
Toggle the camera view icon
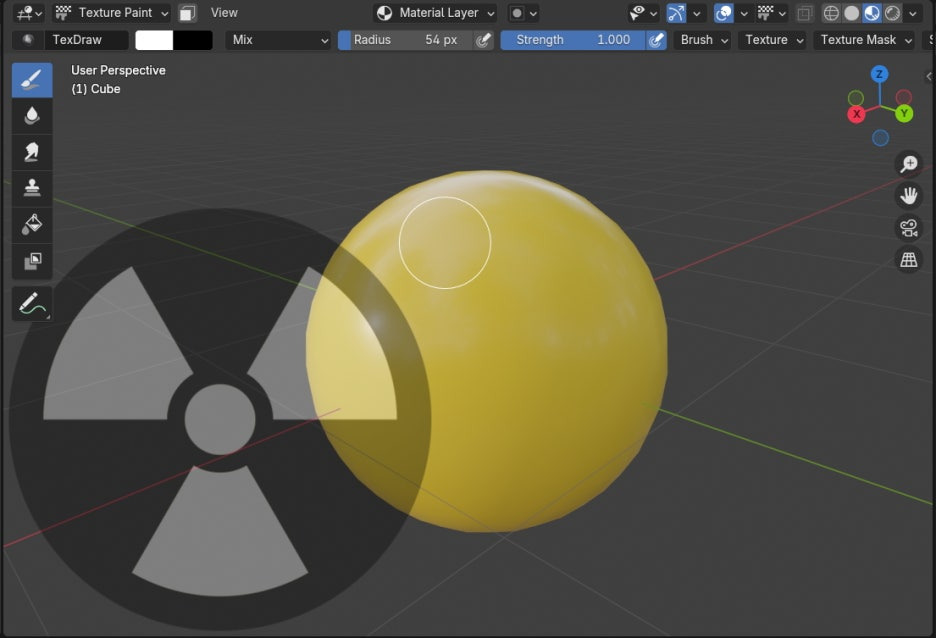pyautogui.click(x=909, y=228)
